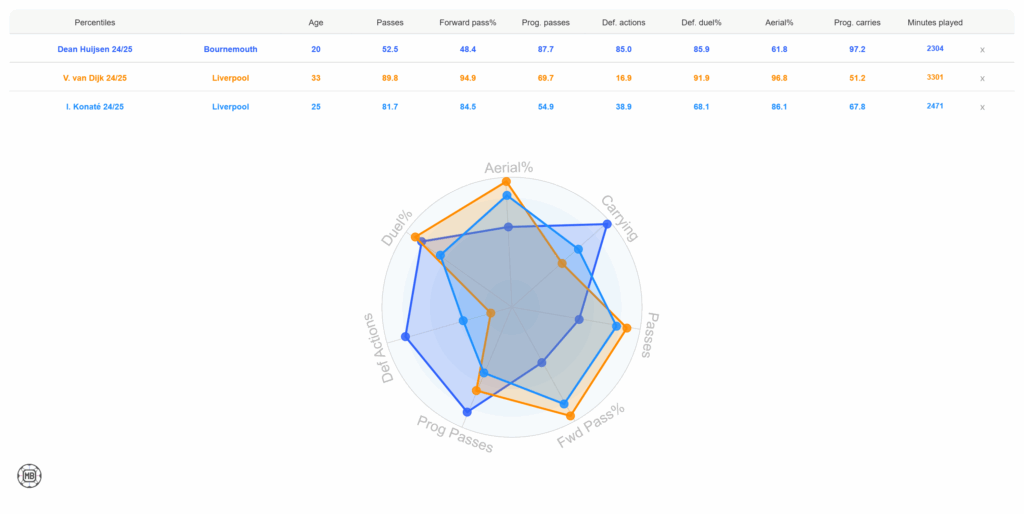Image resolution: width=1024 pixels, height=514 pixels.
Task: Click the I. Konaté 24/25 player name
Action: pyautogui.click(x=91, y=107)
